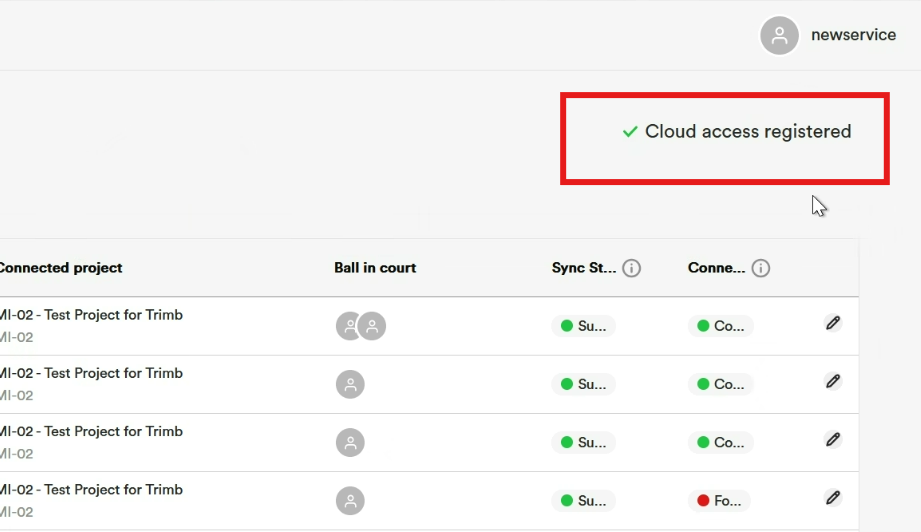Click the user avatar icon beside newservice
The image size is (921, 532).
pyautogui.click(x=779, y=35)
